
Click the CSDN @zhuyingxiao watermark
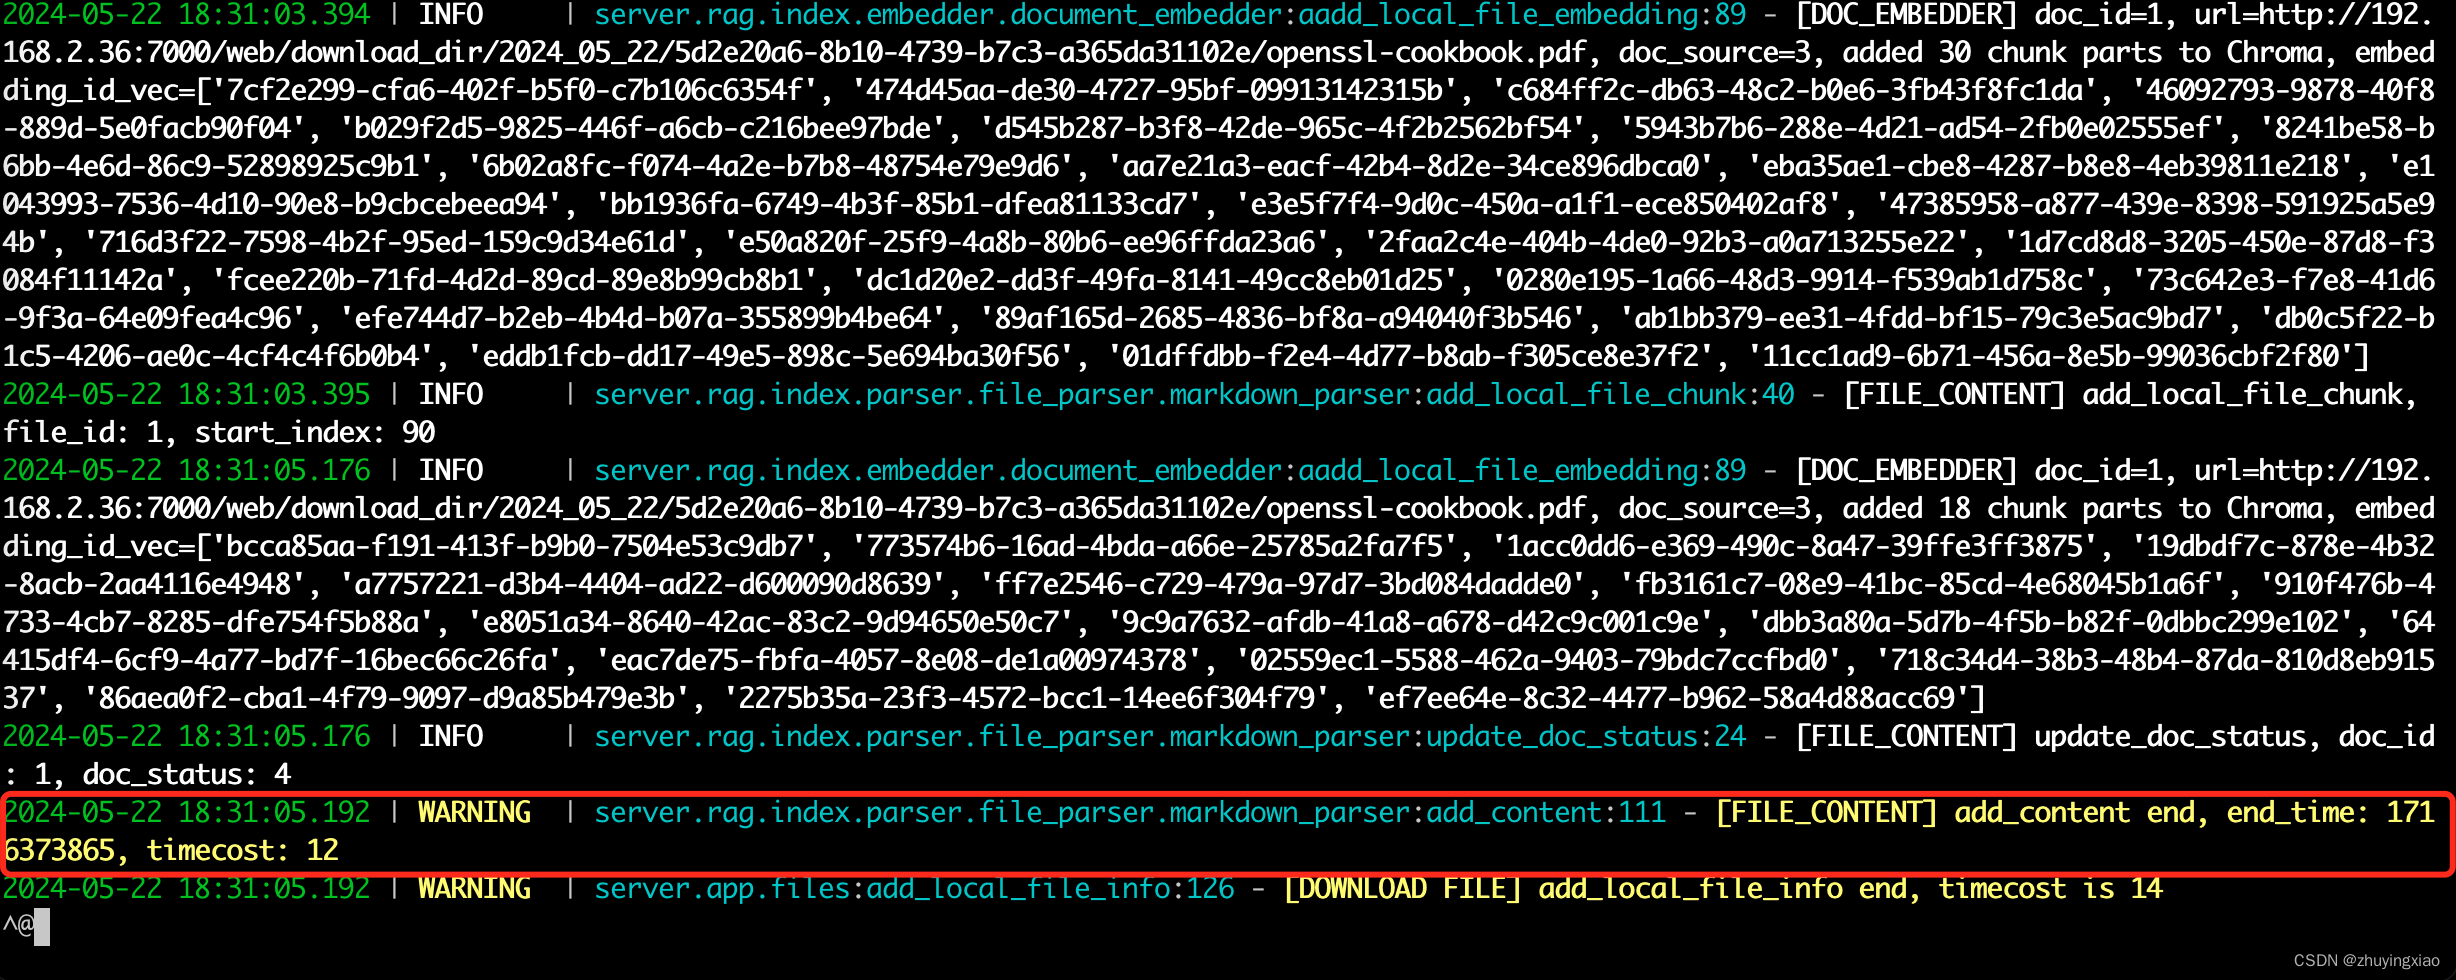pyautogui.click(x=2366, y=960)
